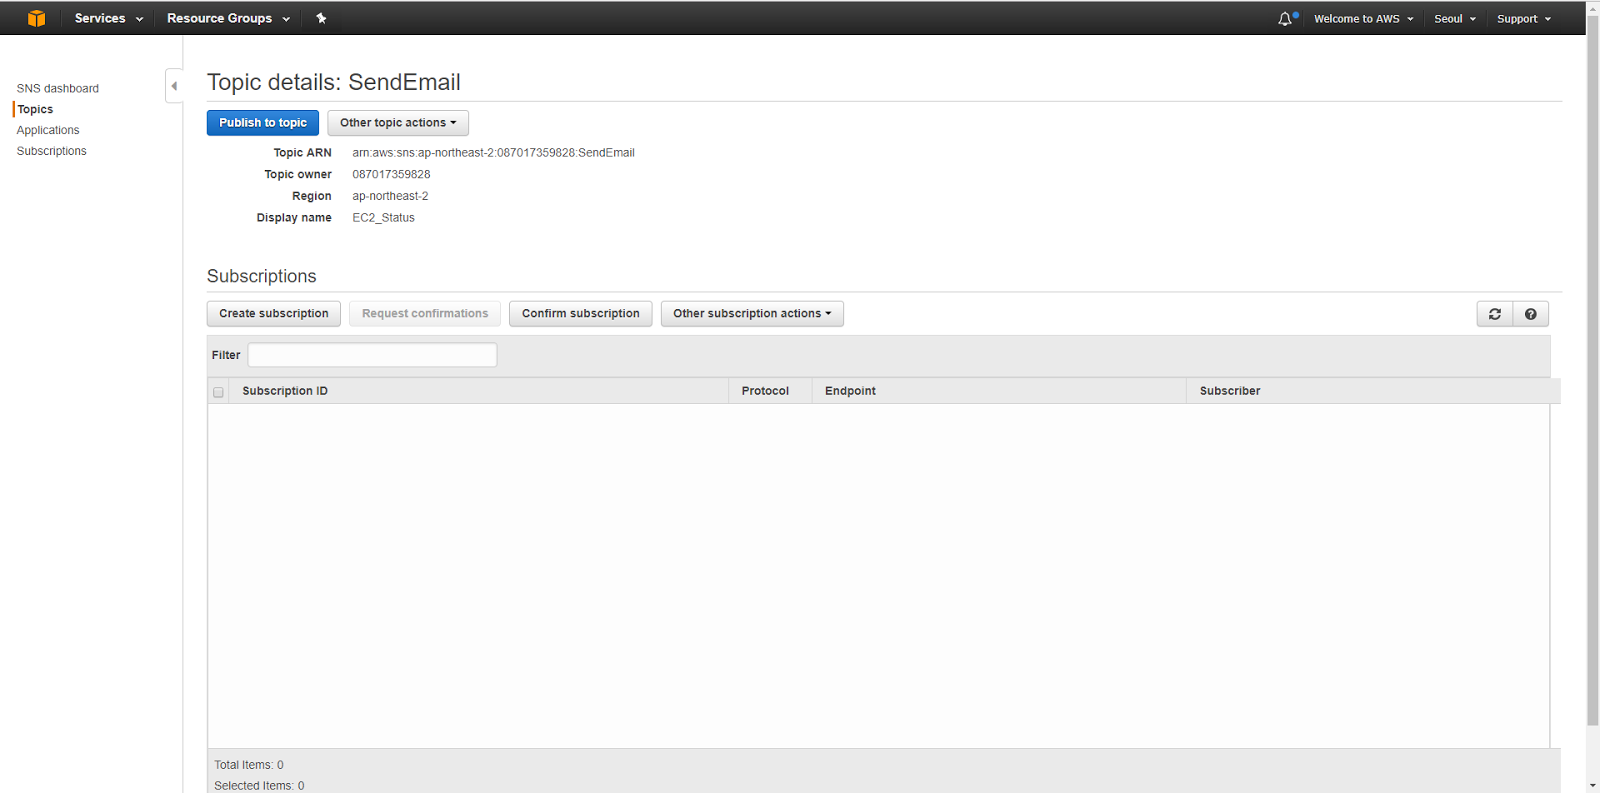Click the pin shortcuts icon in top bar
This screenshot has width=1600, height=793.
[x=321, y=18]
